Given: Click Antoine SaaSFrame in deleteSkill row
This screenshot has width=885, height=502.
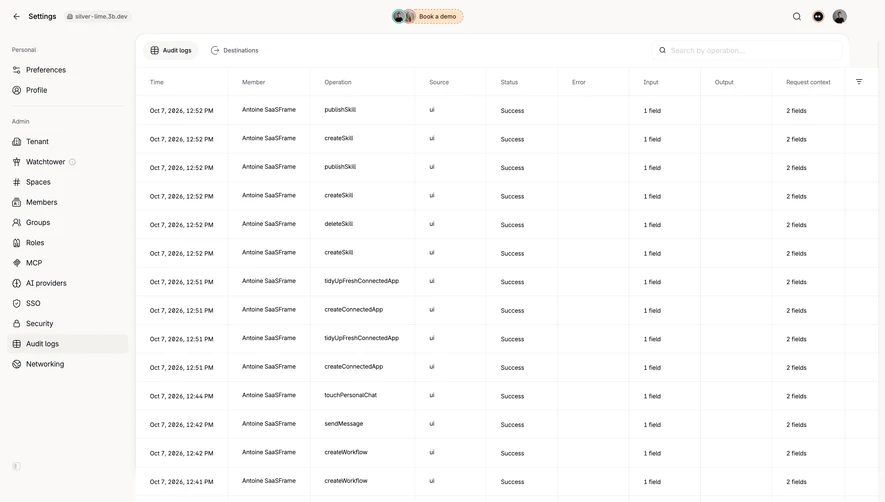Looking at the screenshot, I should (269, 224).
